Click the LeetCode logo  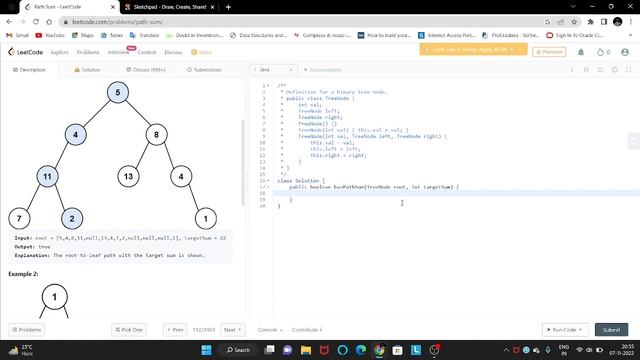(x=25, y=52)
